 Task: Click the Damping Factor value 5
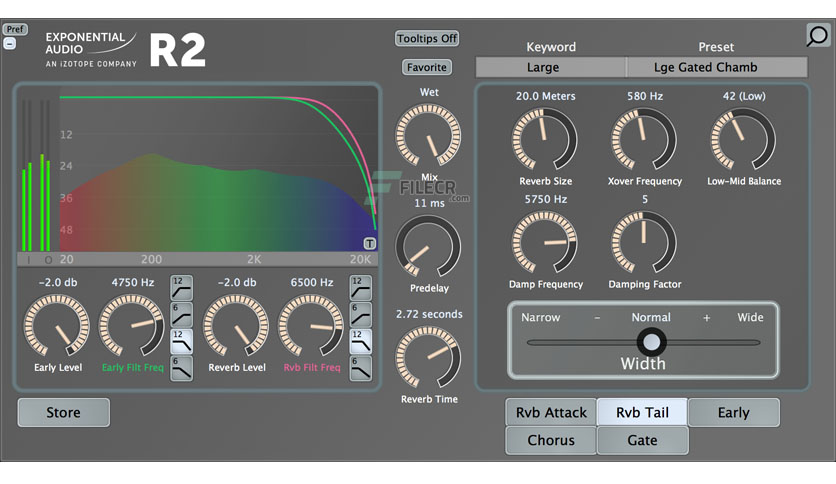tap(645, 199)
